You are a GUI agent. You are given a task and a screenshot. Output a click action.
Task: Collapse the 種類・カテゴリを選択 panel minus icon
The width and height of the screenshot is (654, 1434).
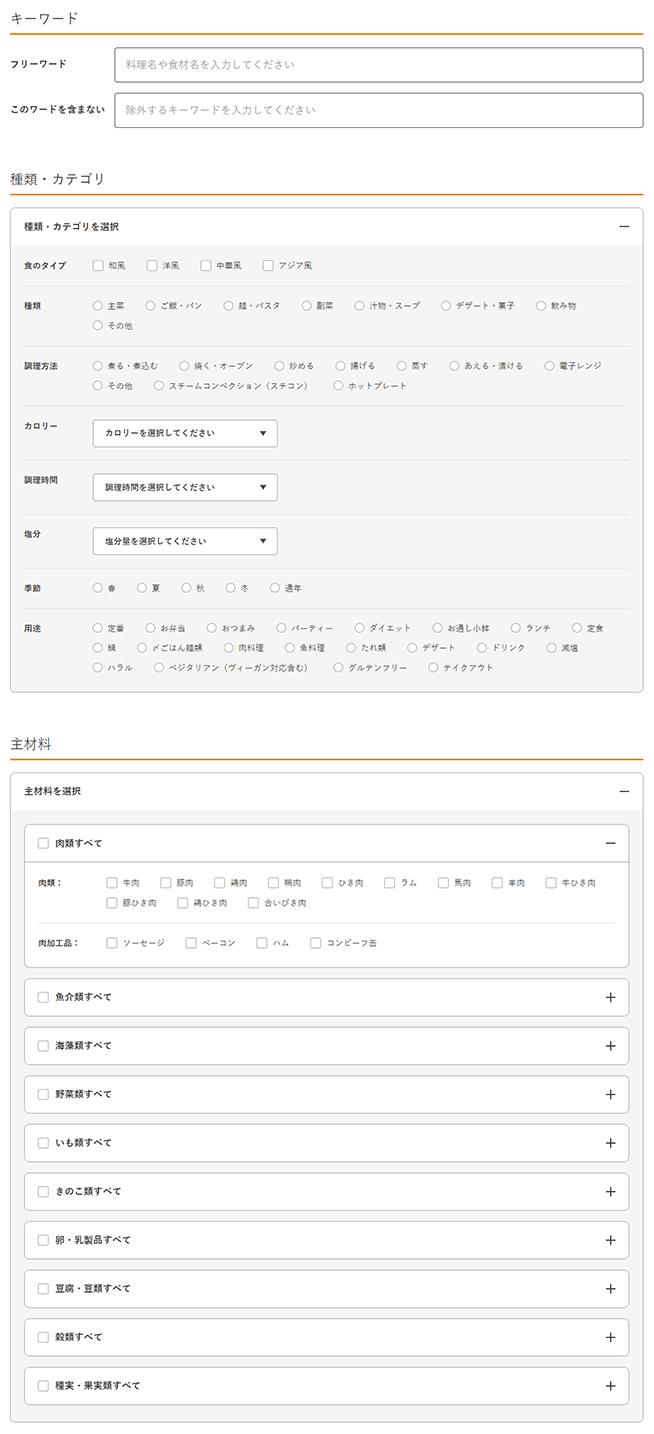tap(624, 227)
